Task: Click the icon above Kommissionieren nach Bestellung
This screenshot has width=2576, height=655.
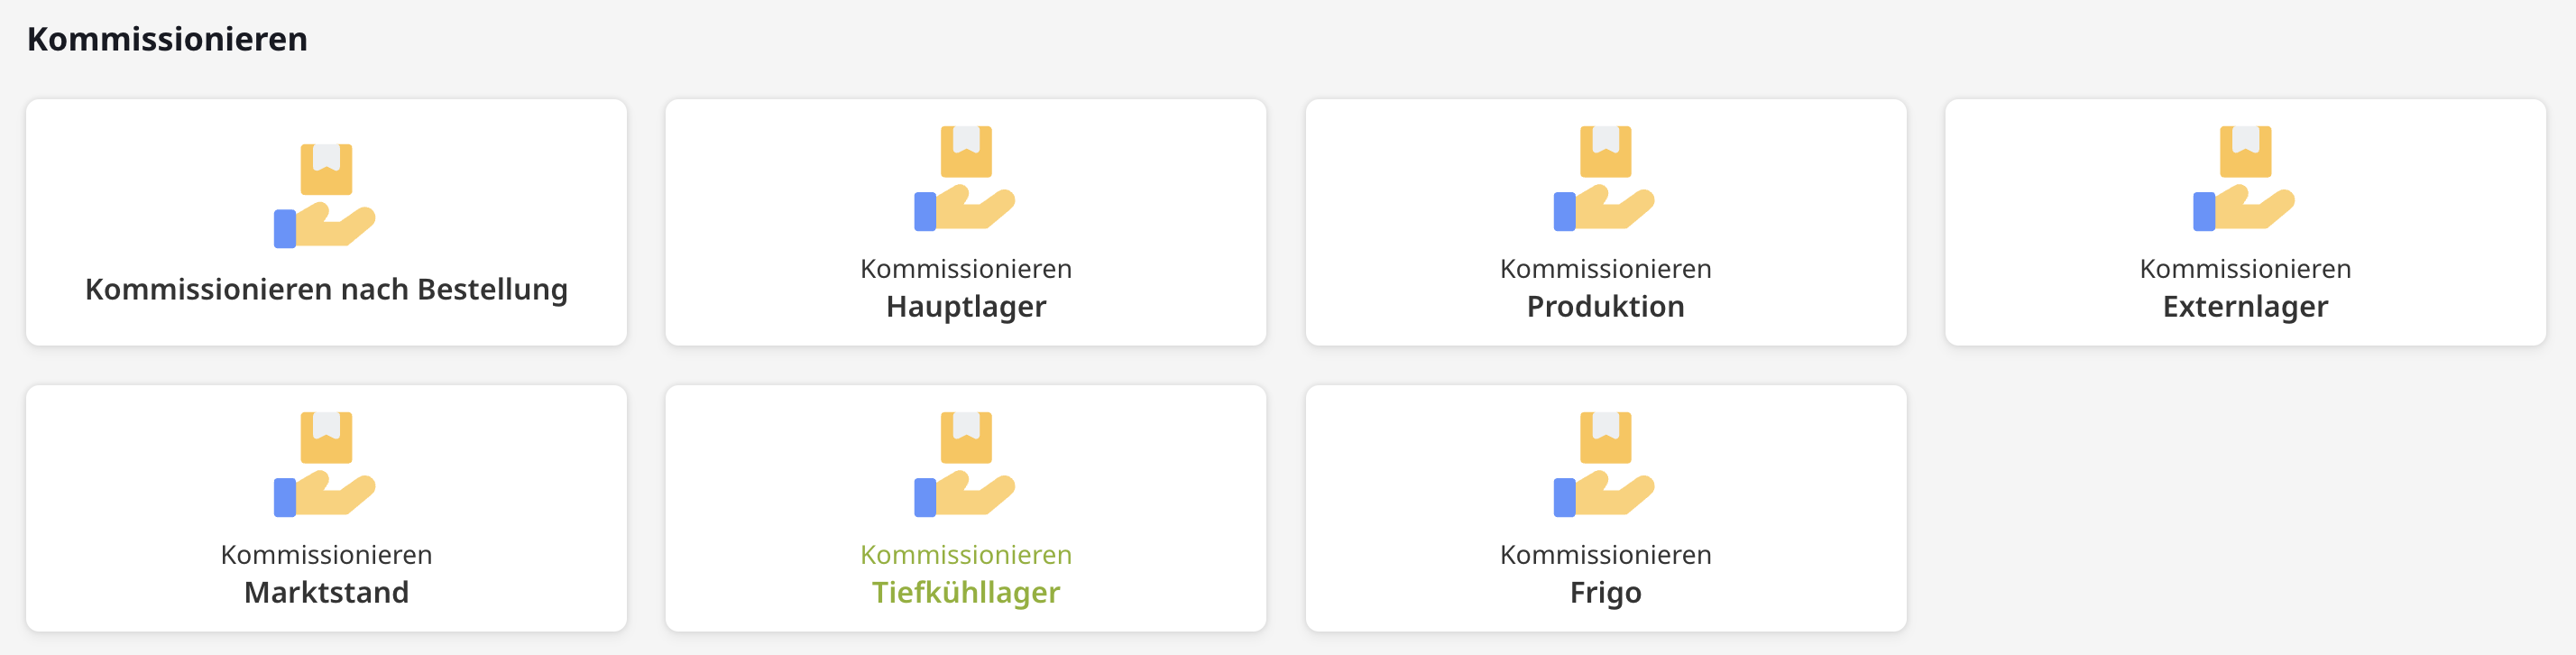Action: tap(325, 196)
